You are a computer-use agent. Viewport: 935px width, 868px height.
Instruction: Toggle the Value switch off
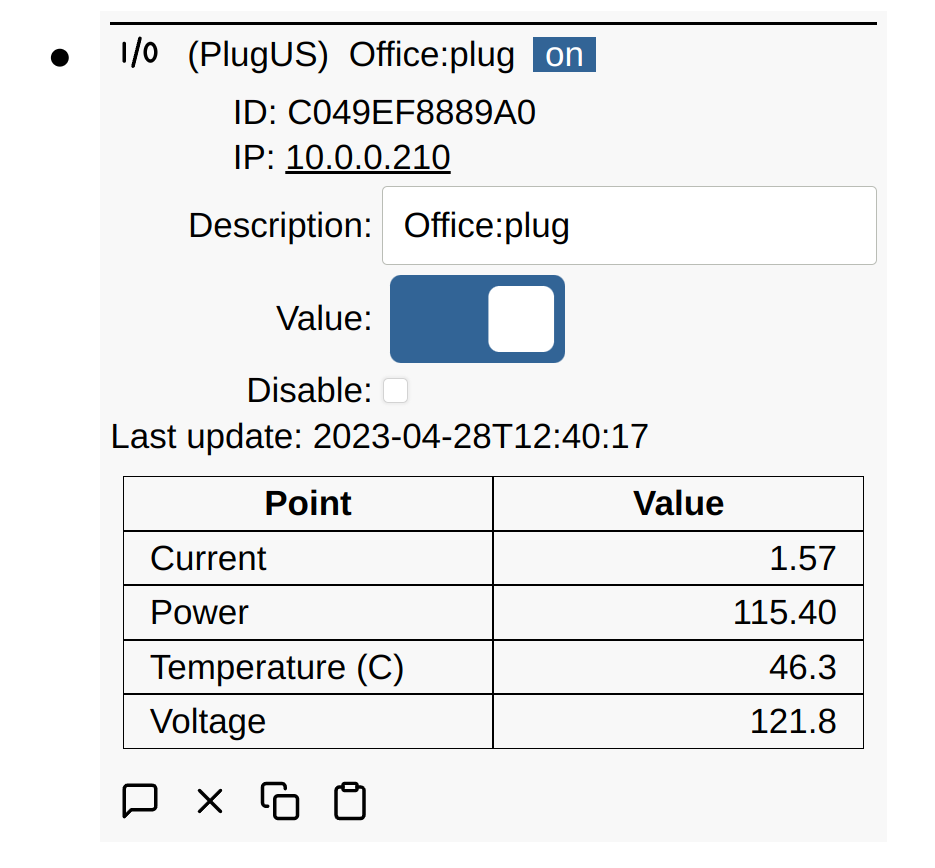point(477,319)
